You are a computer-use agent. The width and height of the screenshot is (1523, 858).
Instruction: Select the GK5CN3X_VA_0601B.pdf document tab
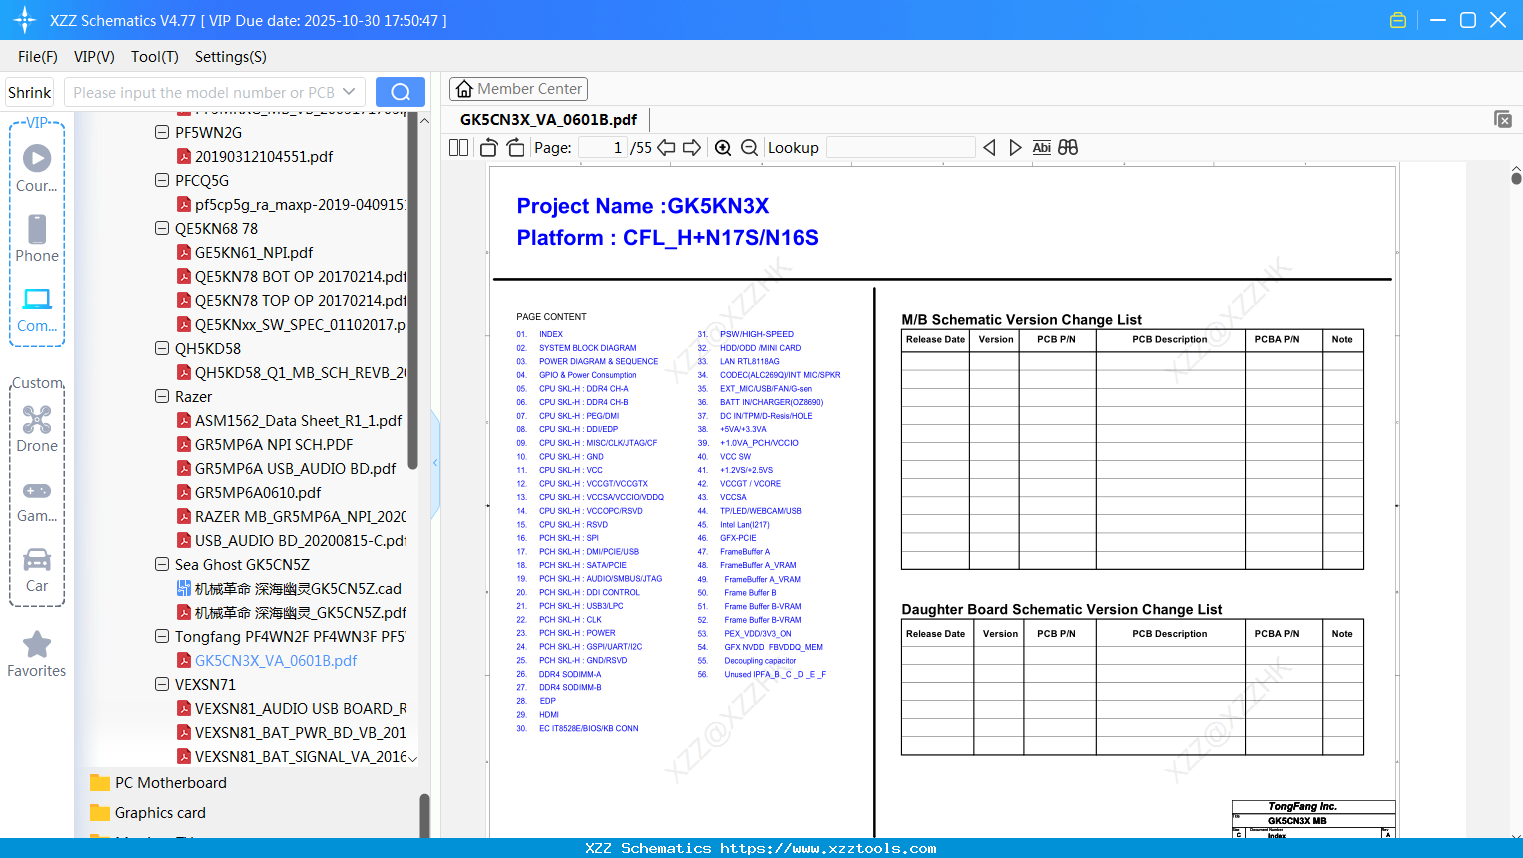click(x=548, y=120)
